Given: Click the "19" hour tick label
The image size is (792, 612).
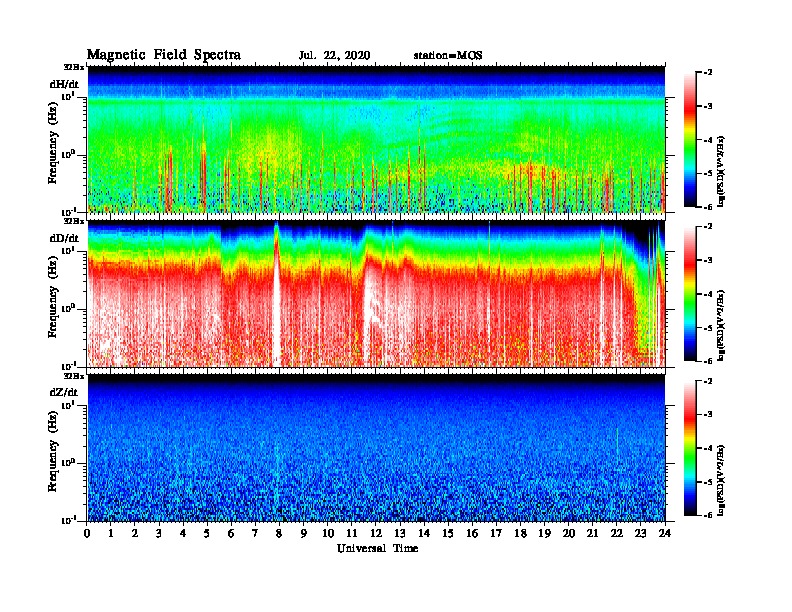Looking at the screenshot, I should coord(544,534).
